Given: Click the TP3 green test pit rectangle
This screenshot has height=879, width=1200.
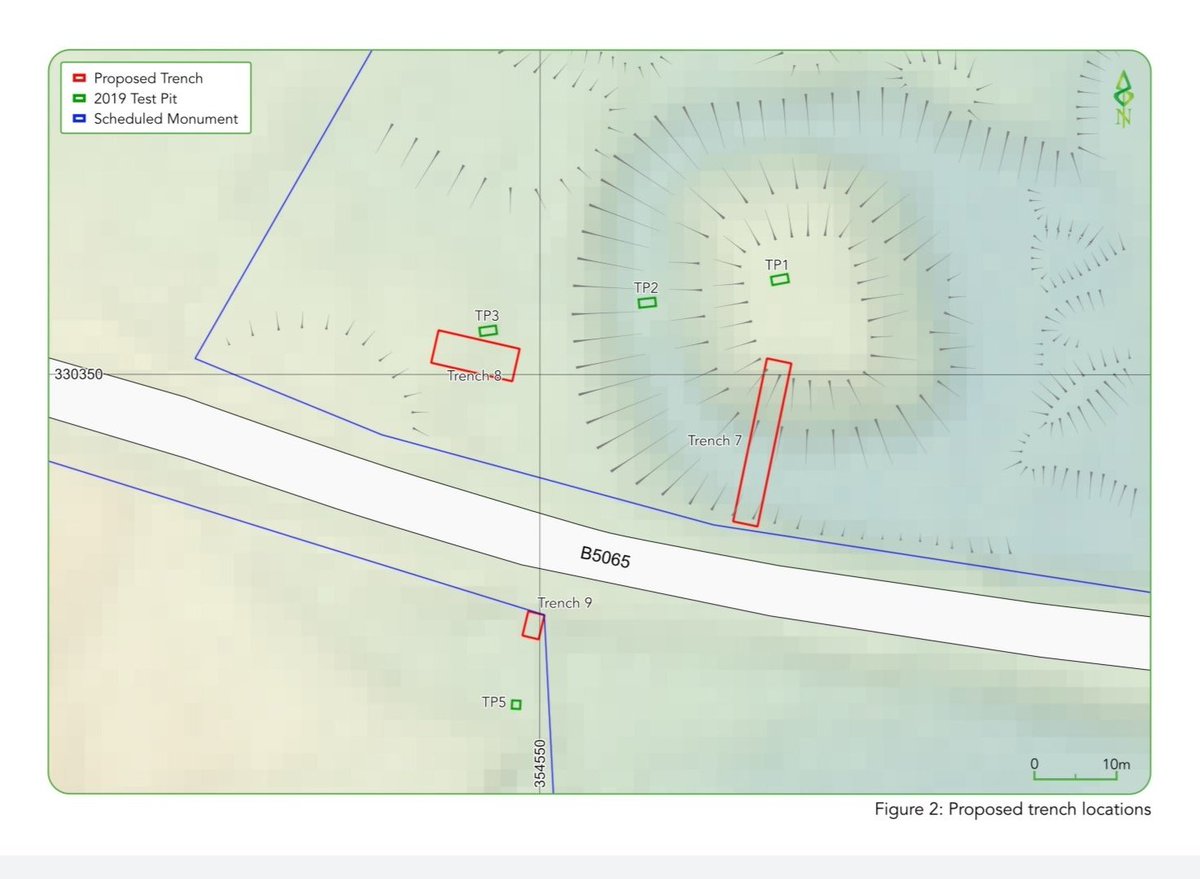Looking at the screenshot, I should (x=488, y=330).
